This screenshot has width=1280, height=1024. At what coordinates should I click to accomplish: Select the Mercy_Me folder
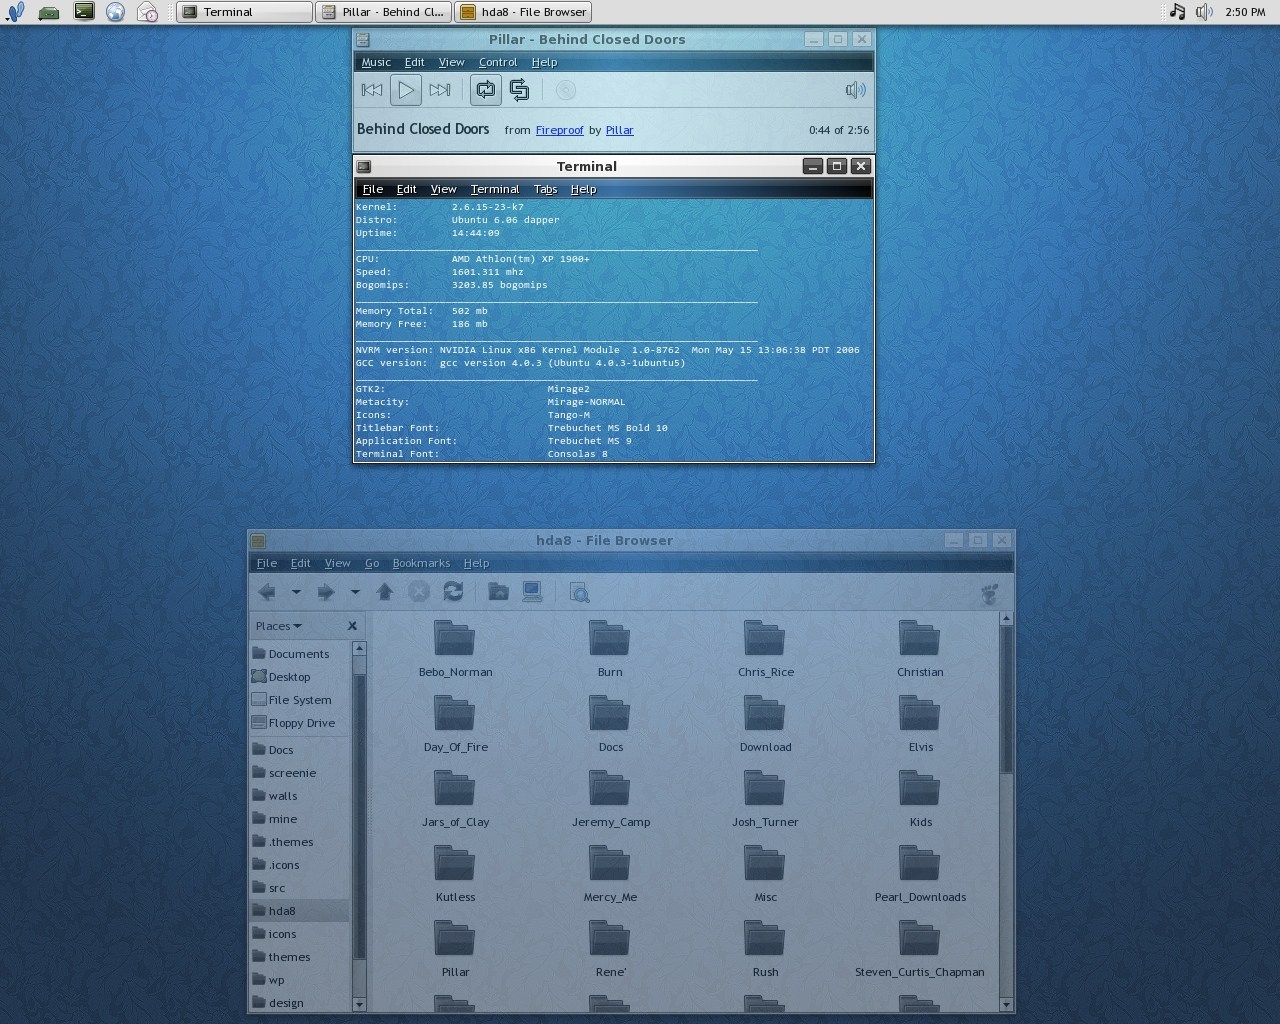coord(610,874)
